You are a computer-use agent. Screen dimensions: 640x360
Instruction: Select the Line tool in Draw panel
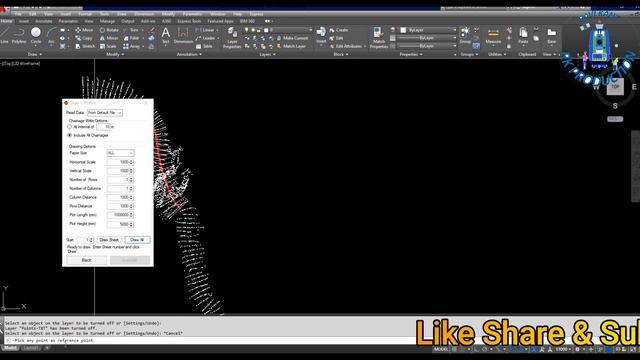coord(4,35)
